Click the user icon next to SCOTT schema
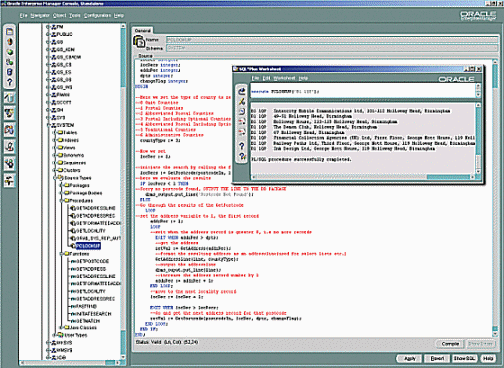The width and height of the screenshot is (504, 368). point(53,102)
